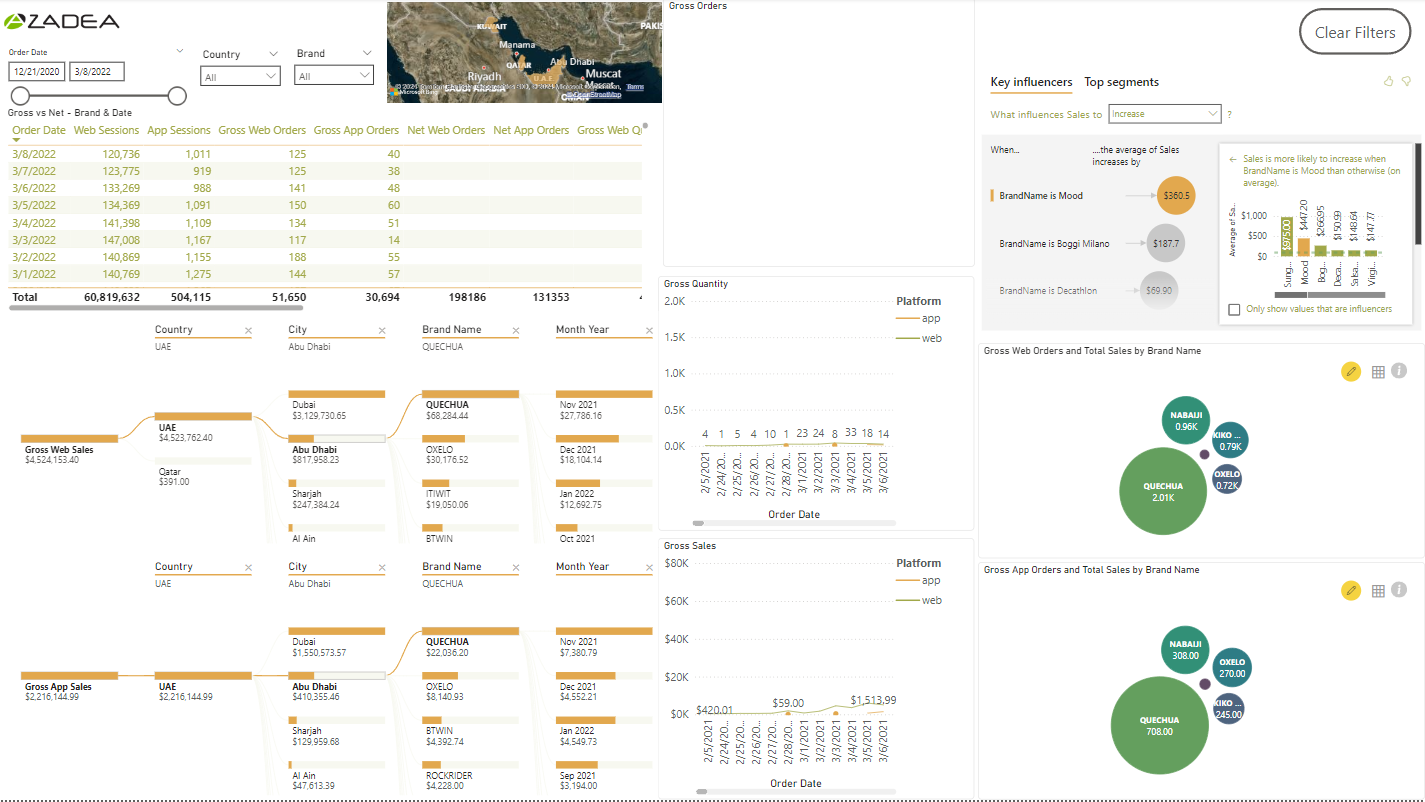Image resolution: width=1425 pixels, height=802 pixels.
Task: Remove City level from Gross Web Sales tree
Action: (x=381, y=330)
